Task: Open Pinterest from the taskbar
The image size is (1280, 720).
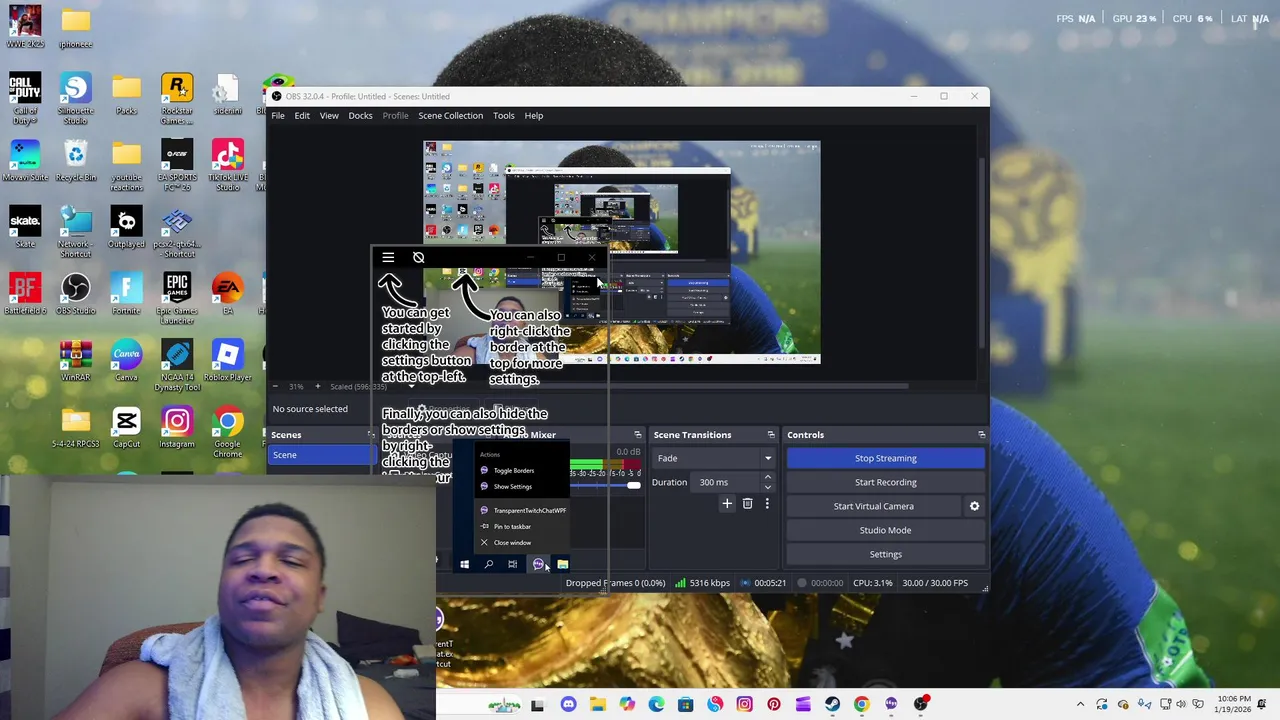Action: 773,704
